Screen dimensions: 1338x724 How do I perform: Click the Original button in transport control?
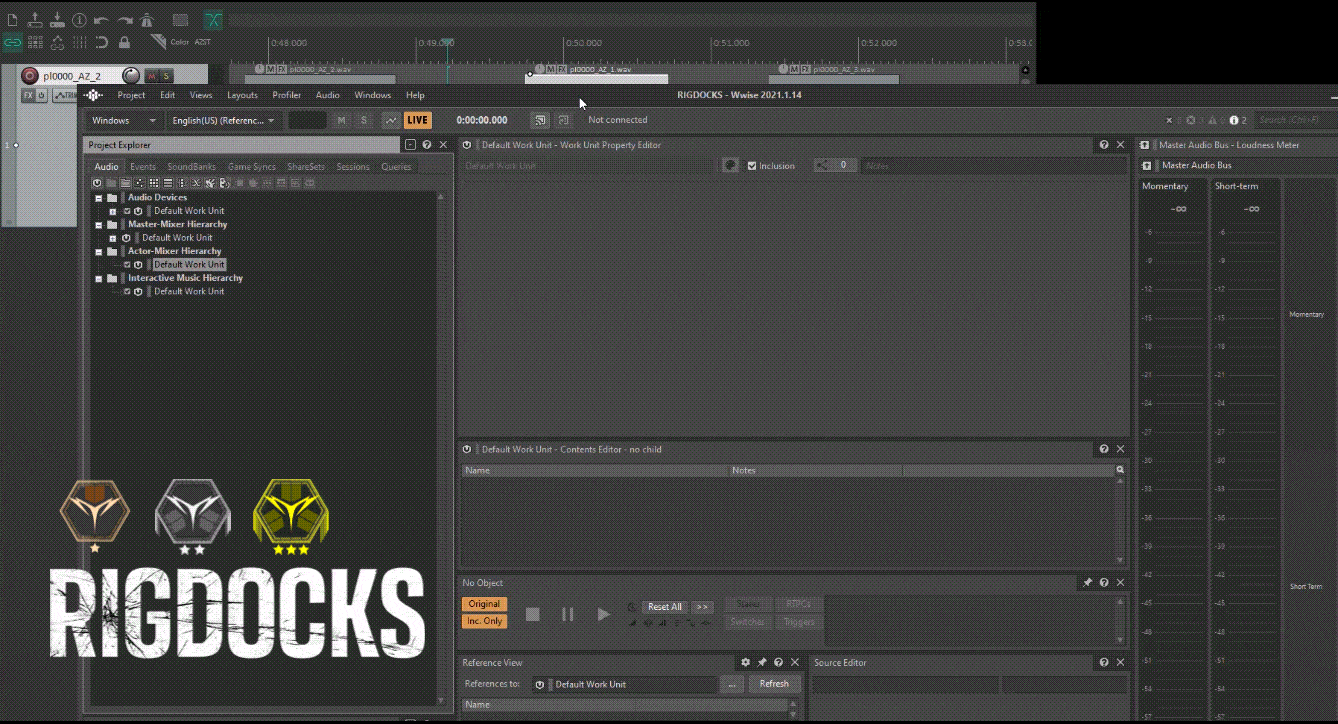click(484, 604)
